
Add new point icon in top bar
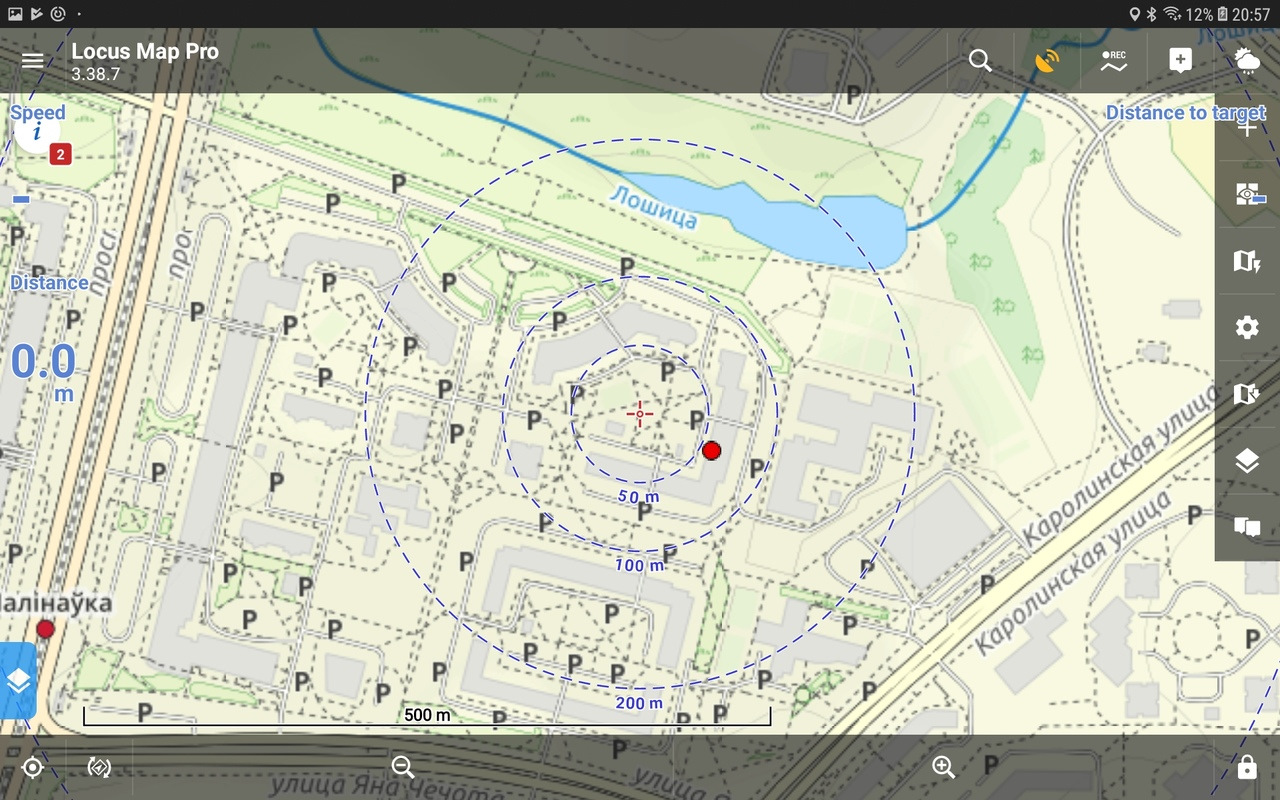1180,61
